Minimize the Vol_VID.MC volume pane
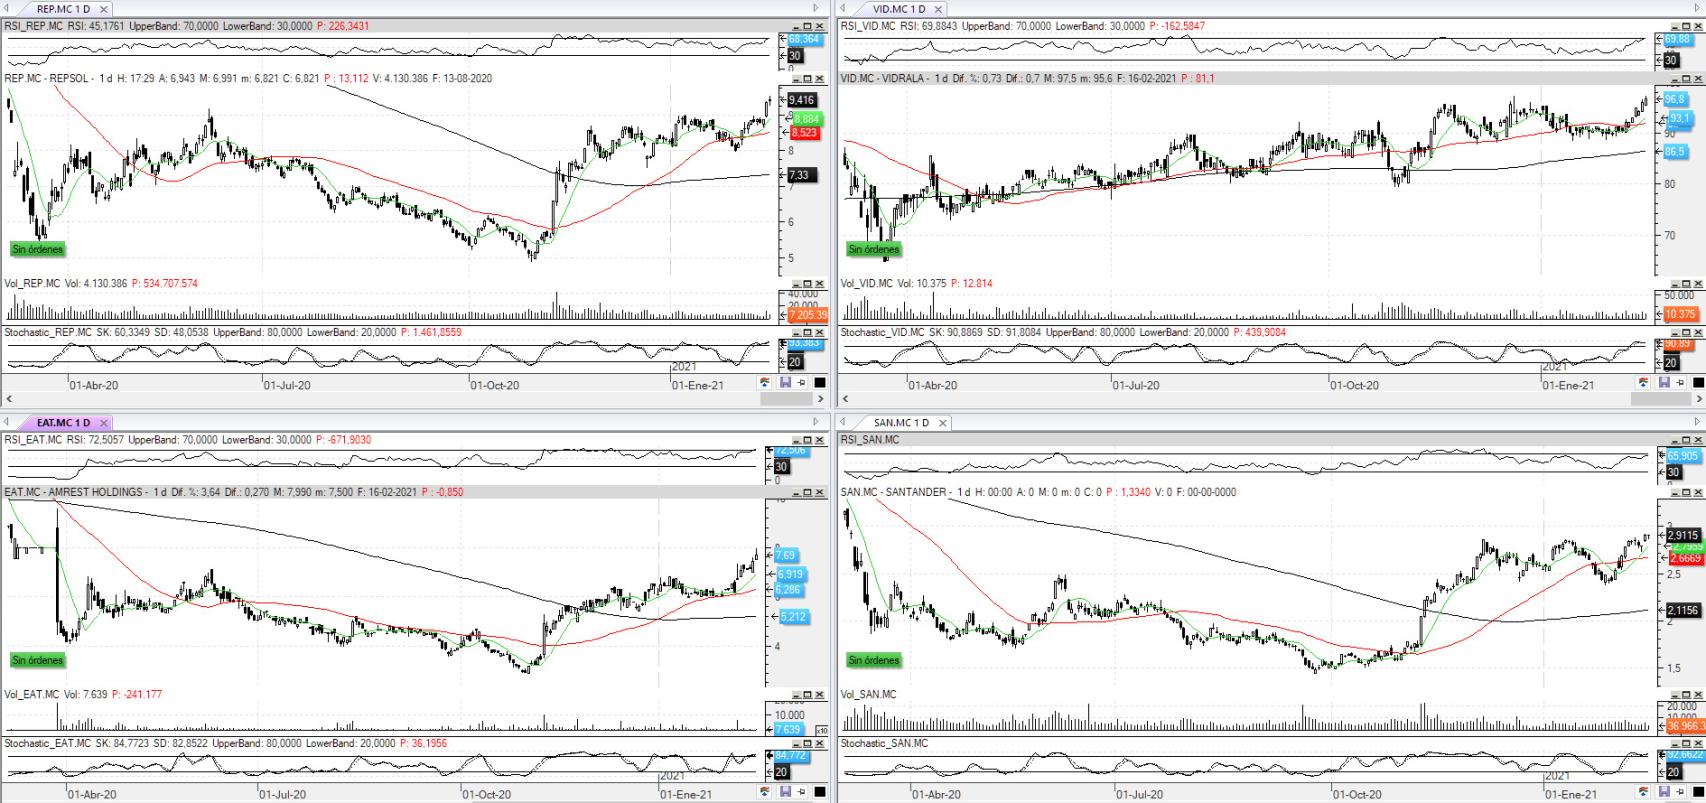The image size is (1706, 803). pyautogui.click(x=1670, y=284)
